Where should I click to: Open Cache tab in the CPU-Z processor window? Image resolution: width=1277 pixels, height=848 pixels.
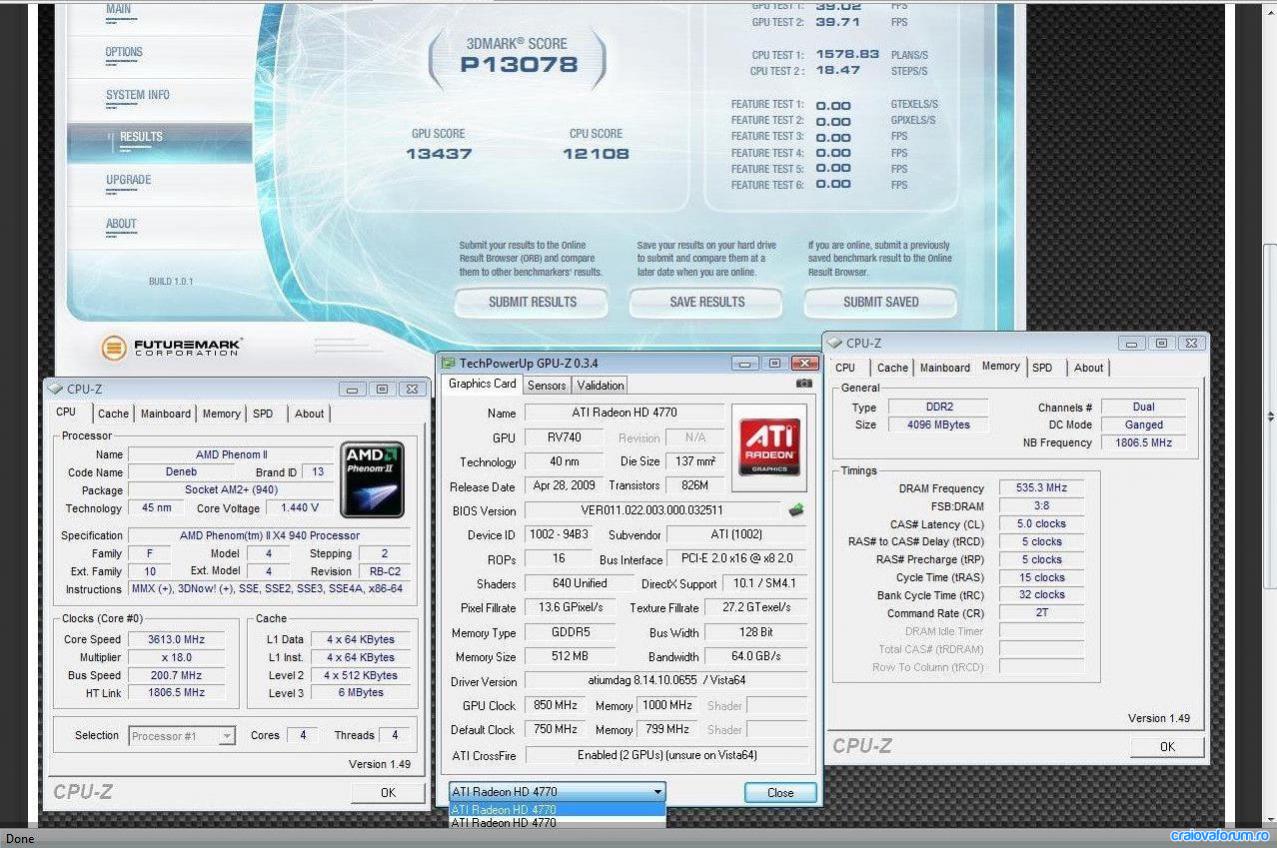tap(113, 414)
